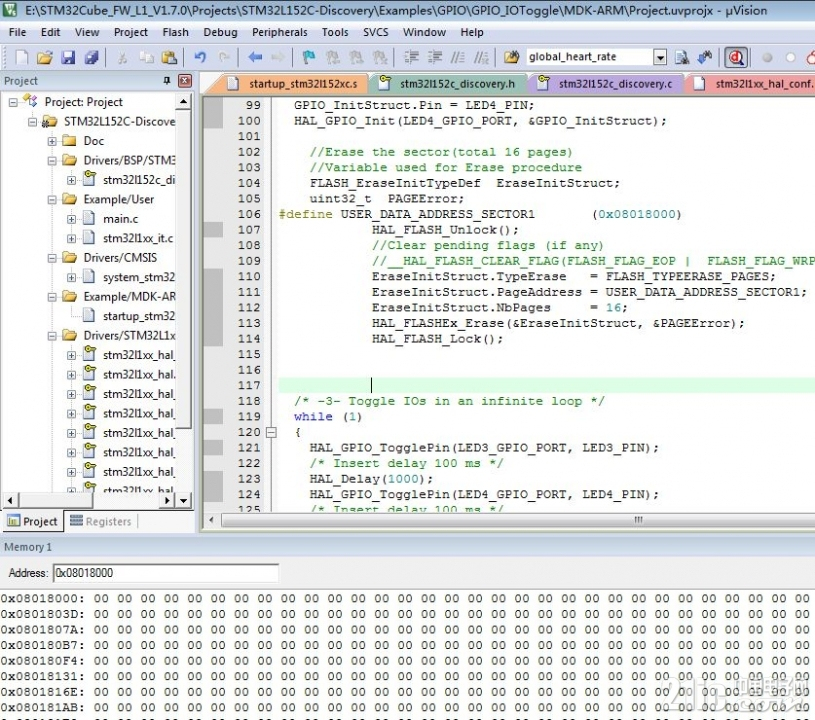815x720 pixels.
Task: Click the Cut toolbar icon
Action: coord(122,57)
